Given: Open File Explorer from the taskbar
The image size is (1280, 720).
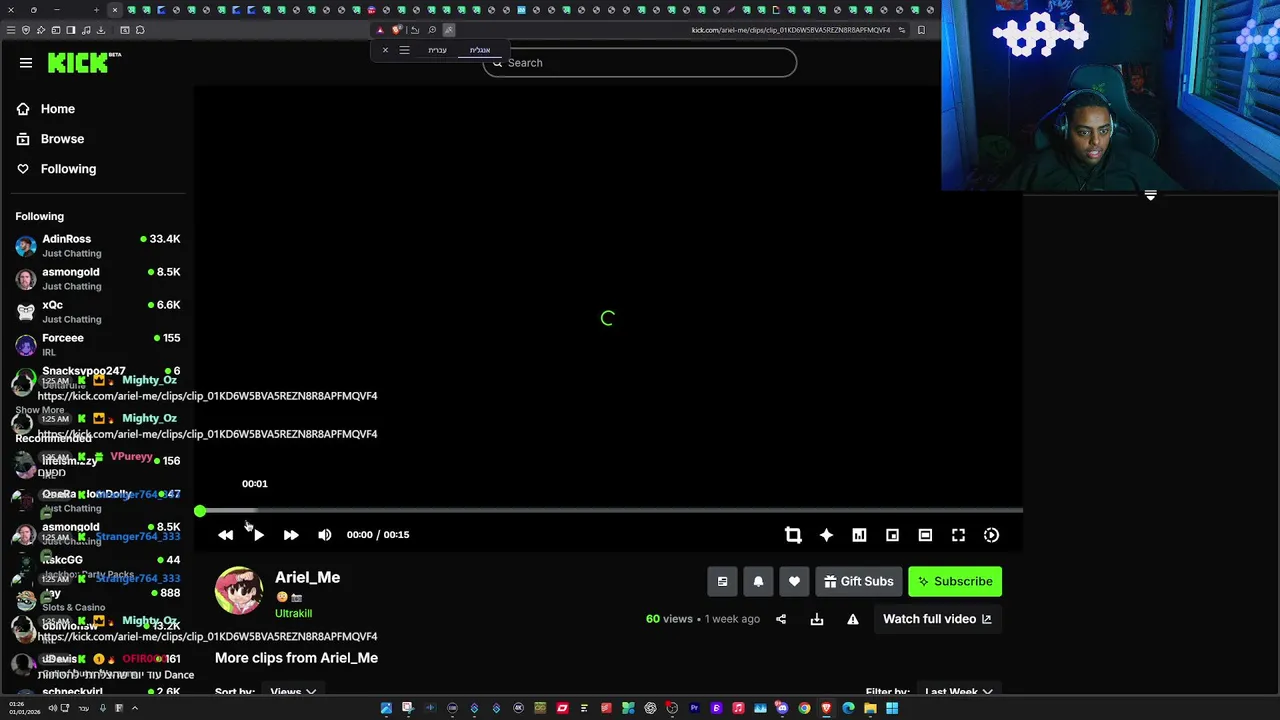Looking at the screenshot, I should pyautogui.click(x=870, y=708).
